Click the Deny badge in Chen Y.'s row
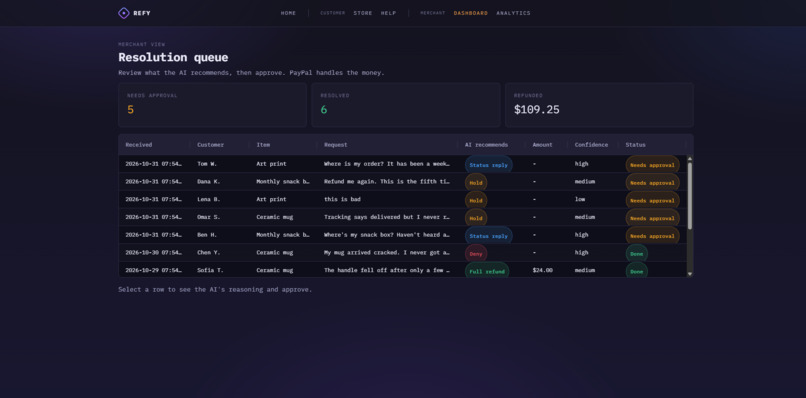The width and height of the screenshot is (806, 398). coord(476,254)
